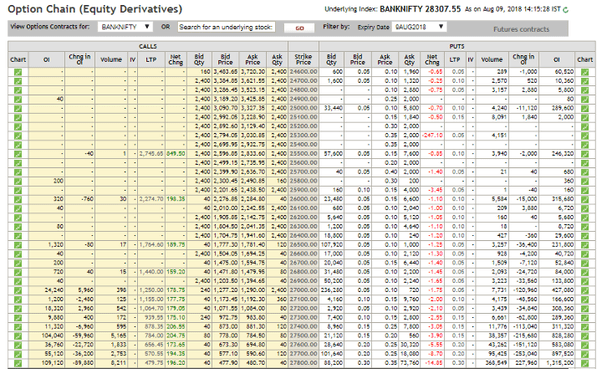This screenshot has height=369, width=602.
Task: Select puts volume value 368,549
Action: click(496, 363)
